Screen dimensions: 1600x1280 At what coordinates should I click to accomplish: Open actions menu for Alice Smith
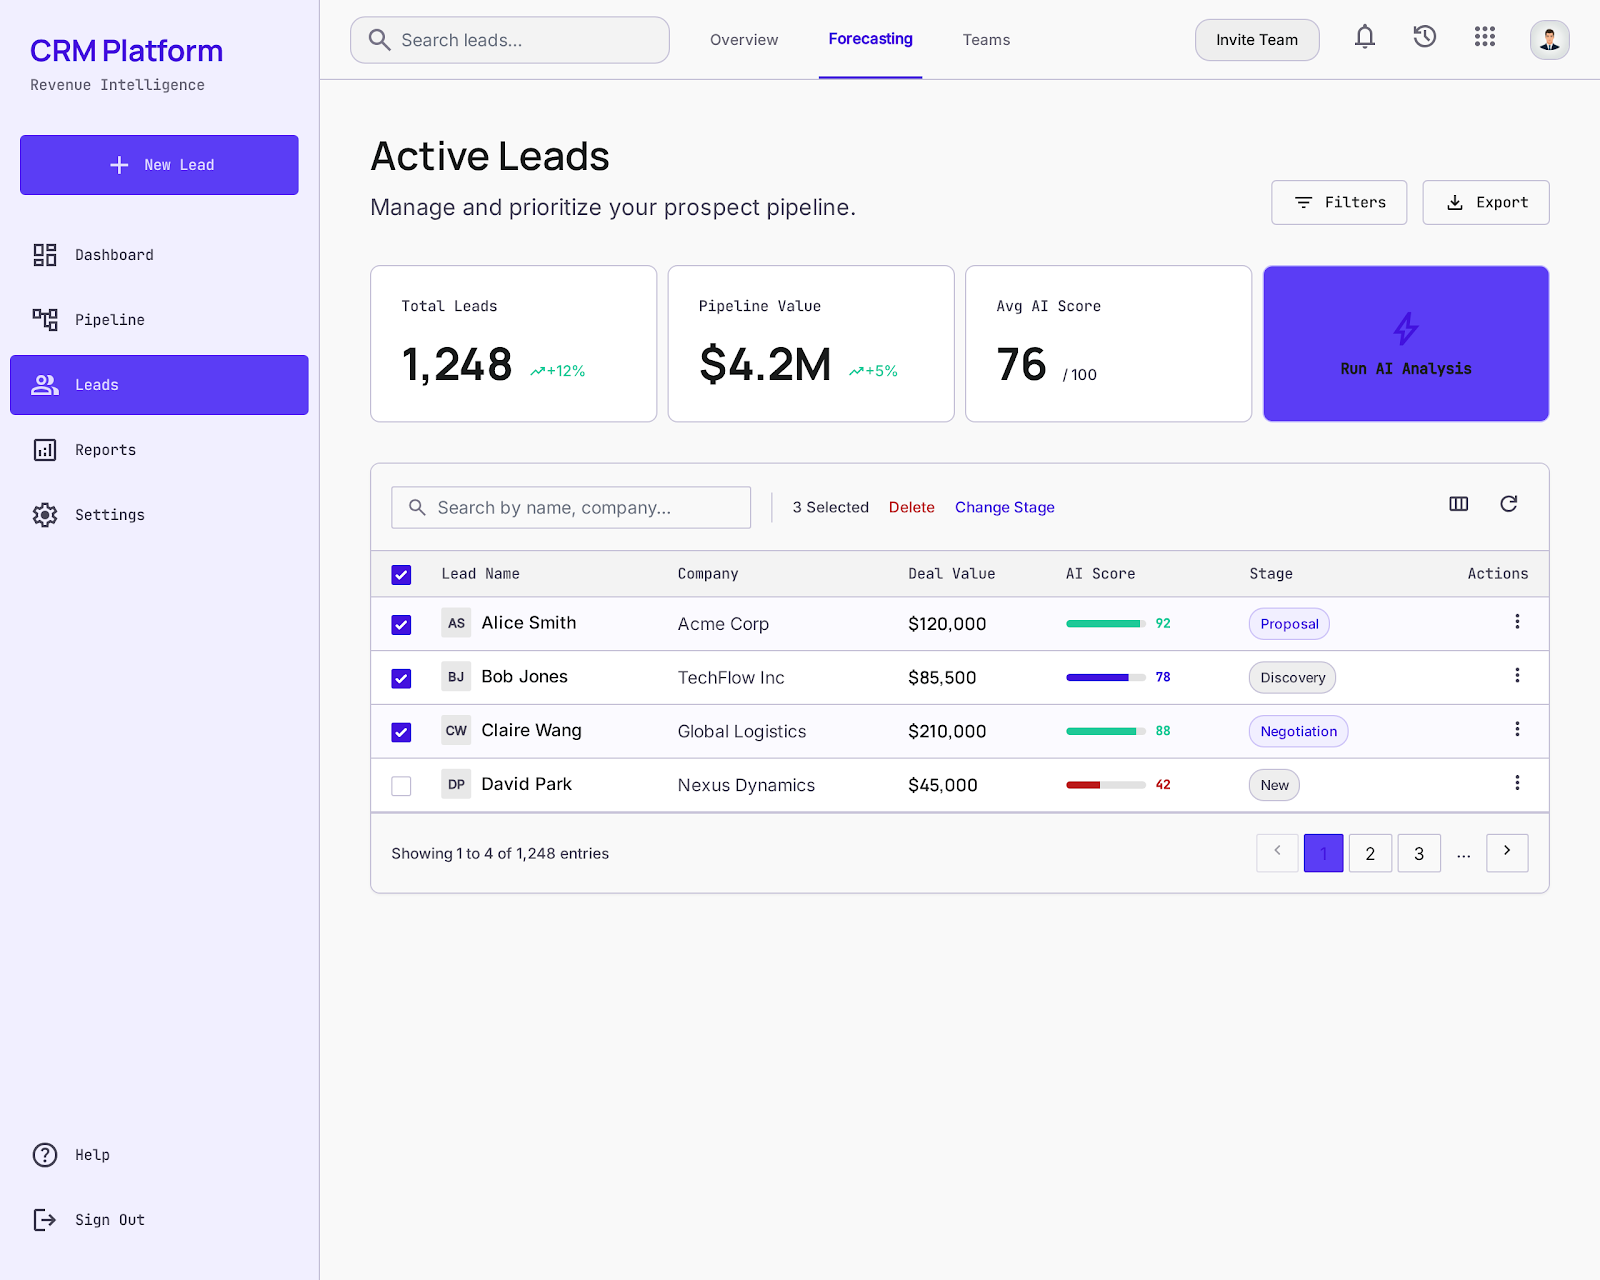(x=1517, y=622)
